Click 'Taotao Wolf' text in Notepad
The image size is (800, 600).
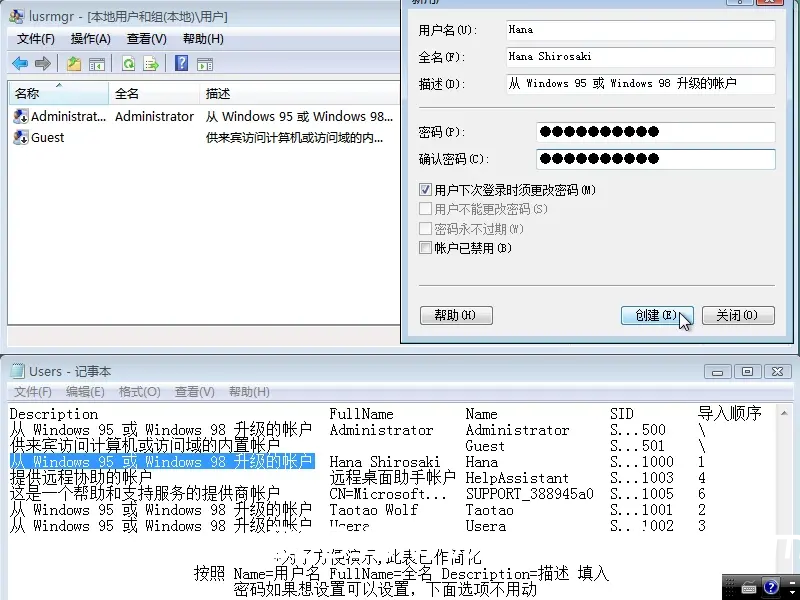(x=373, y=510)
